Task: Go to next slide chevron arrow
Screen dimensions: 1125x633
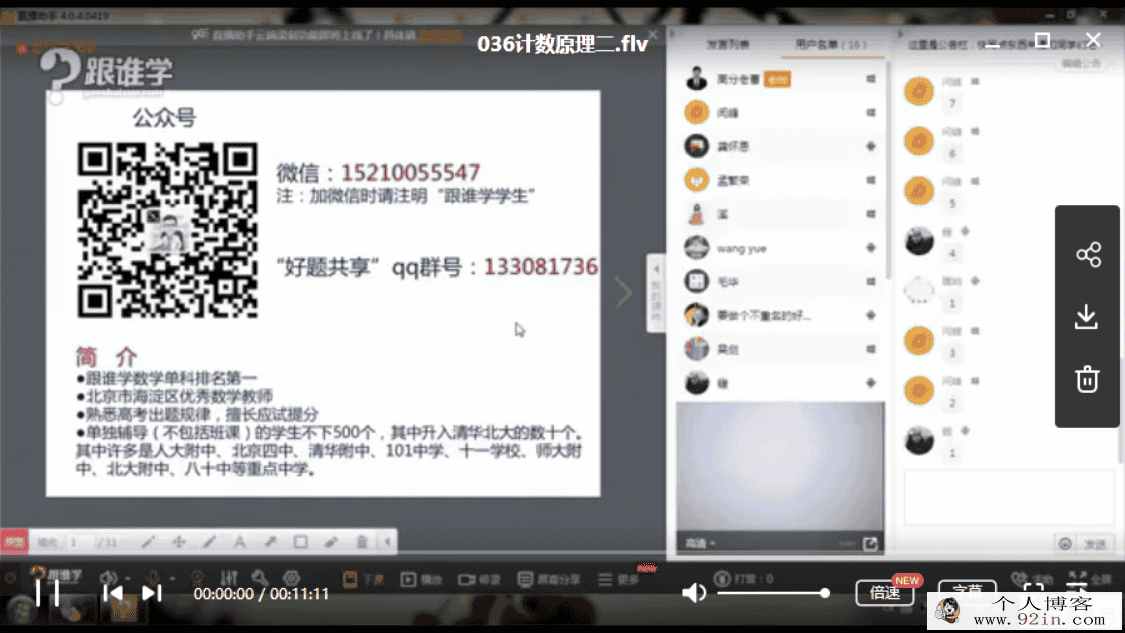Action: coord(623,293)
